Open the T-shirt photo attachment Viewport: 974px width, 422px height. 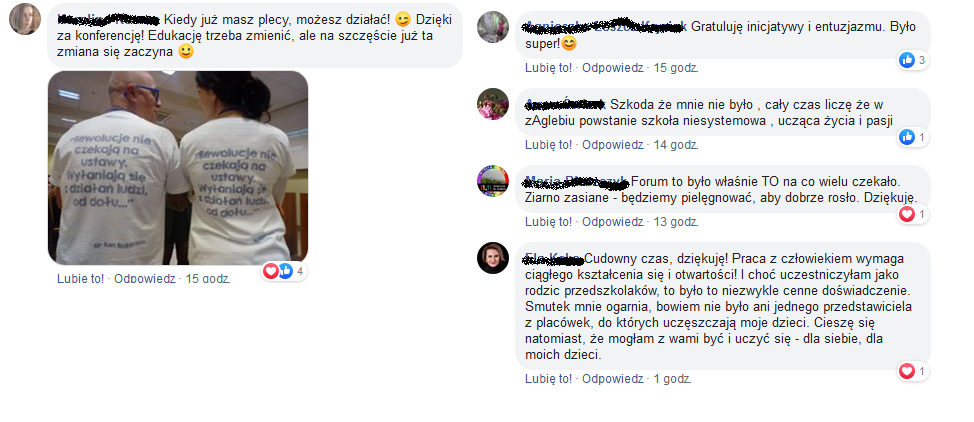tap(178, 168)
